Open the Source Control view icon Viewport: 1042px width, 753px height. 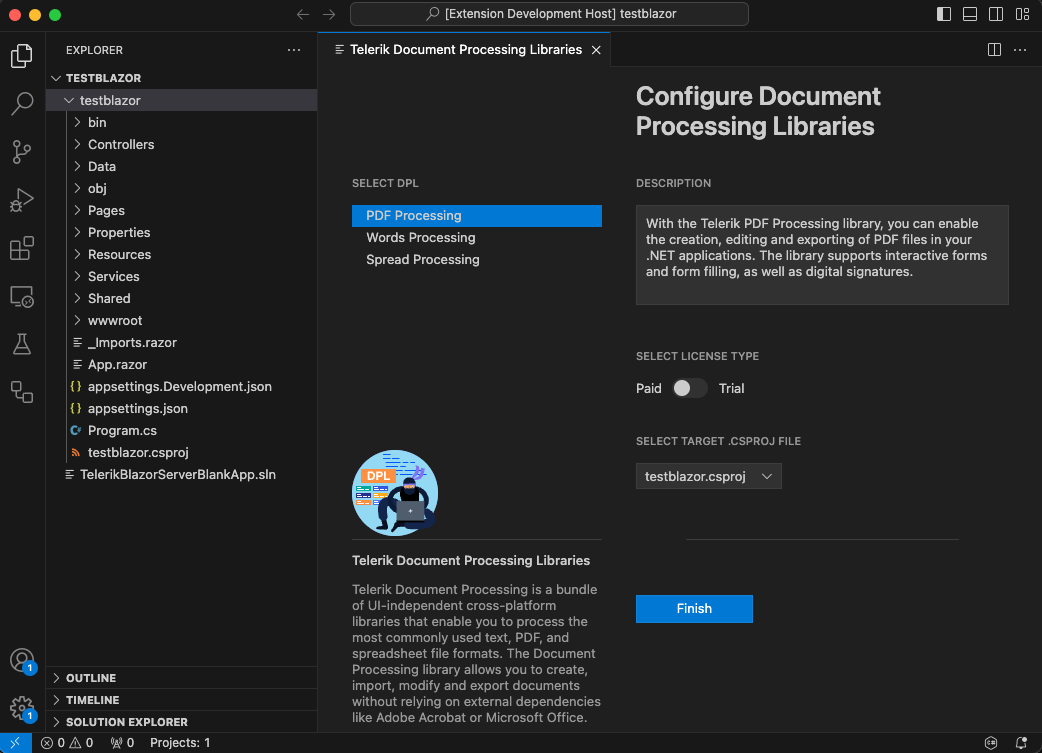pos(22,152)
